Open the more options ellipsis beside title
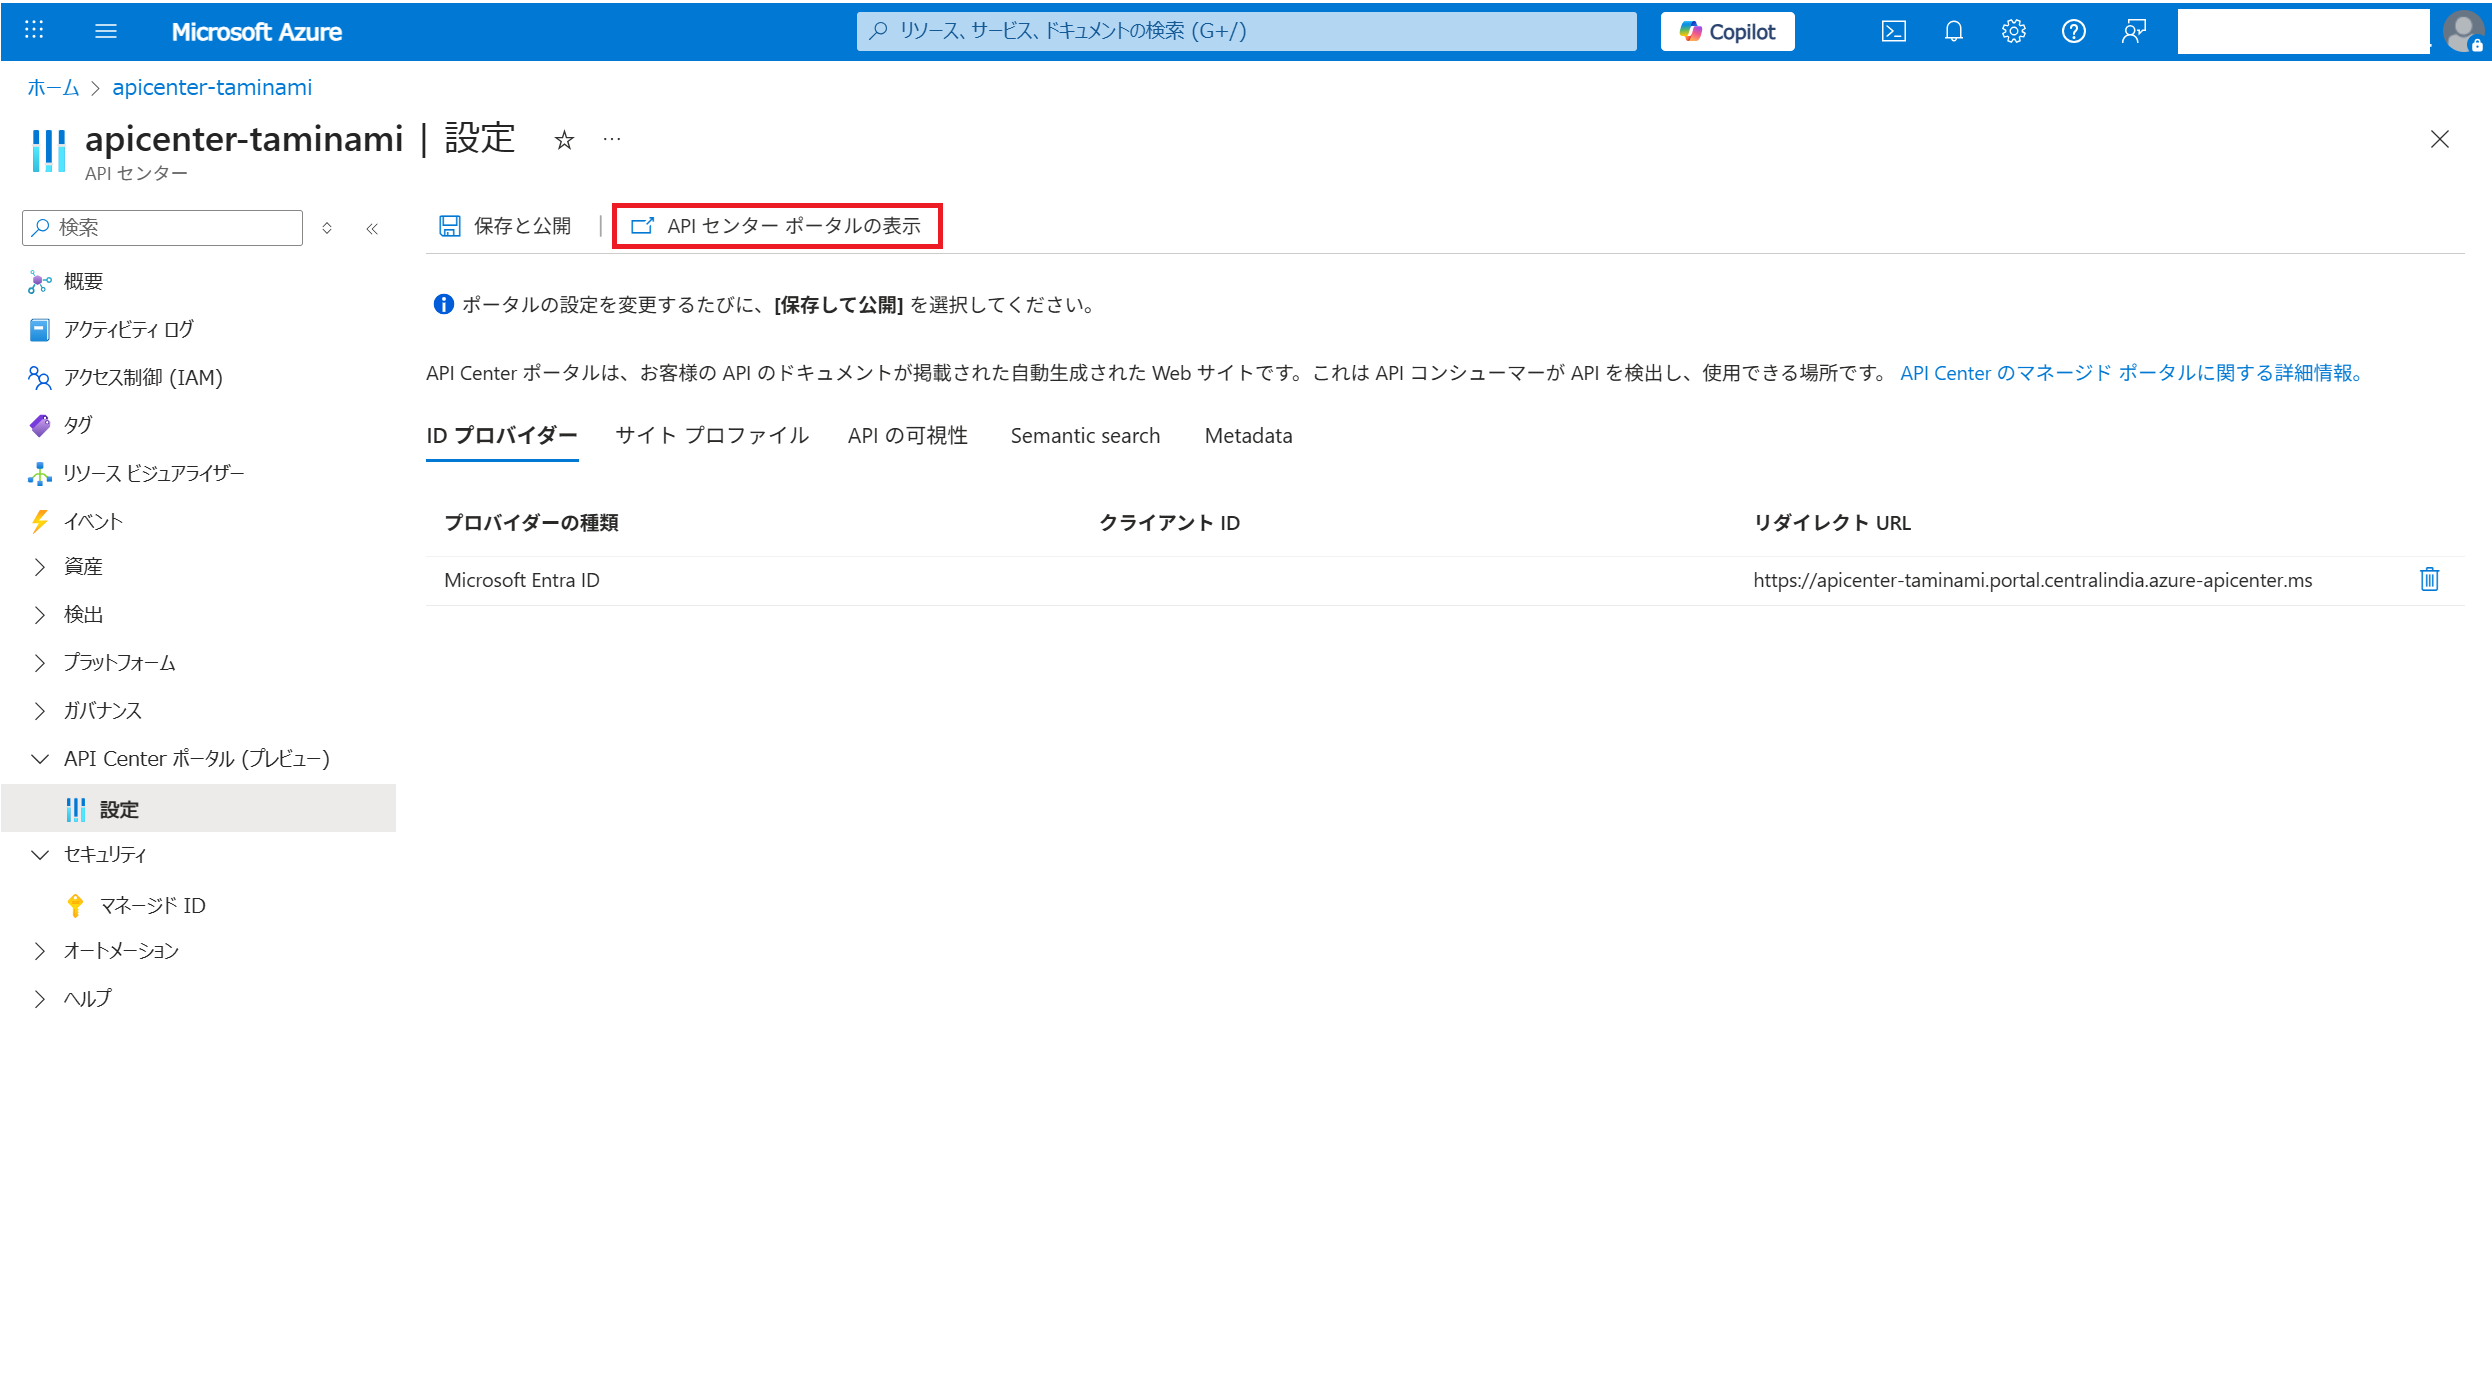The image size is (2492, 1378). click(x=612, y=139)
